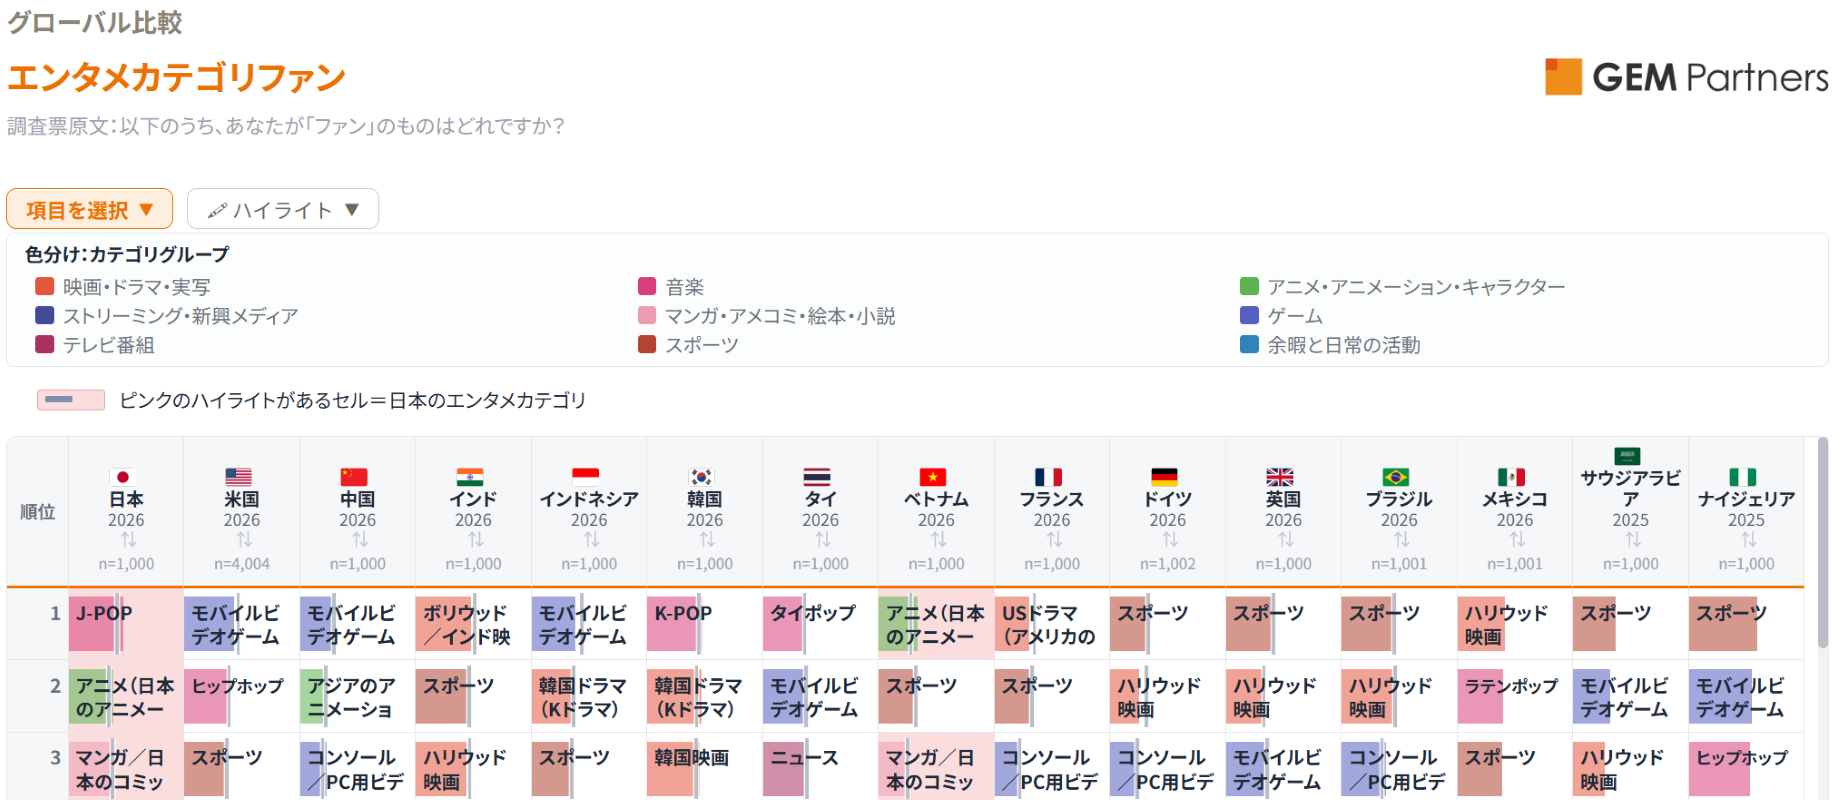Sort by the サウジアラビア 2025 column arrows

tap(1632, 540)
